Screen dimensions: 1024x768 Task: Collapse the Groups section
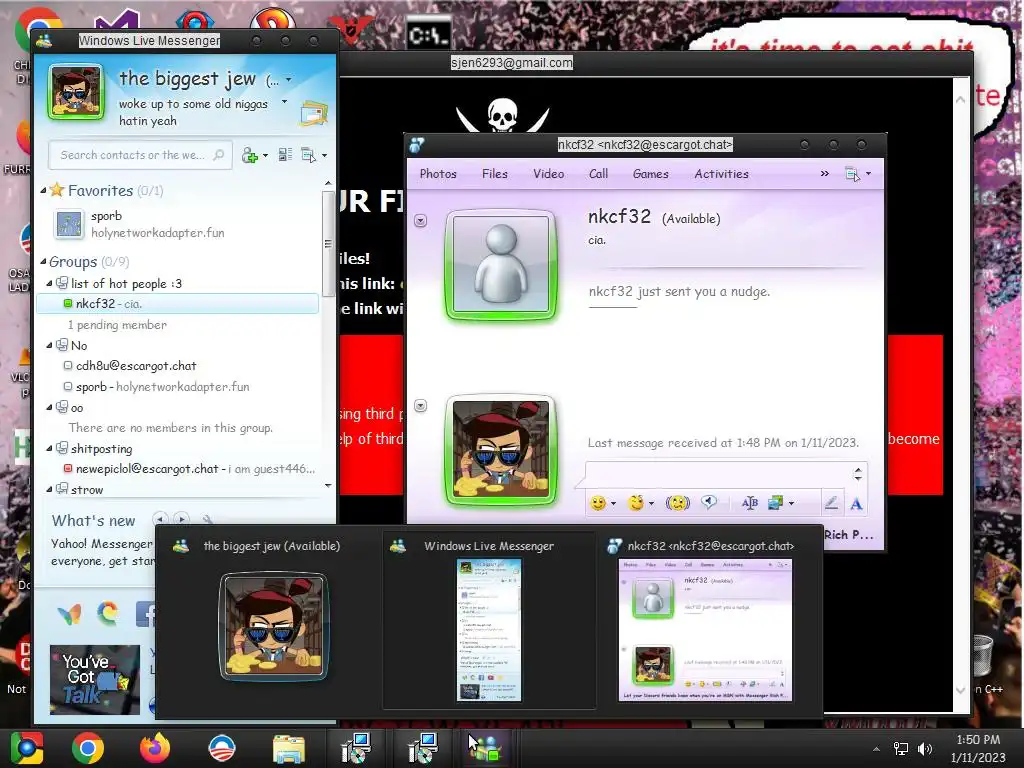pos(43,262)
